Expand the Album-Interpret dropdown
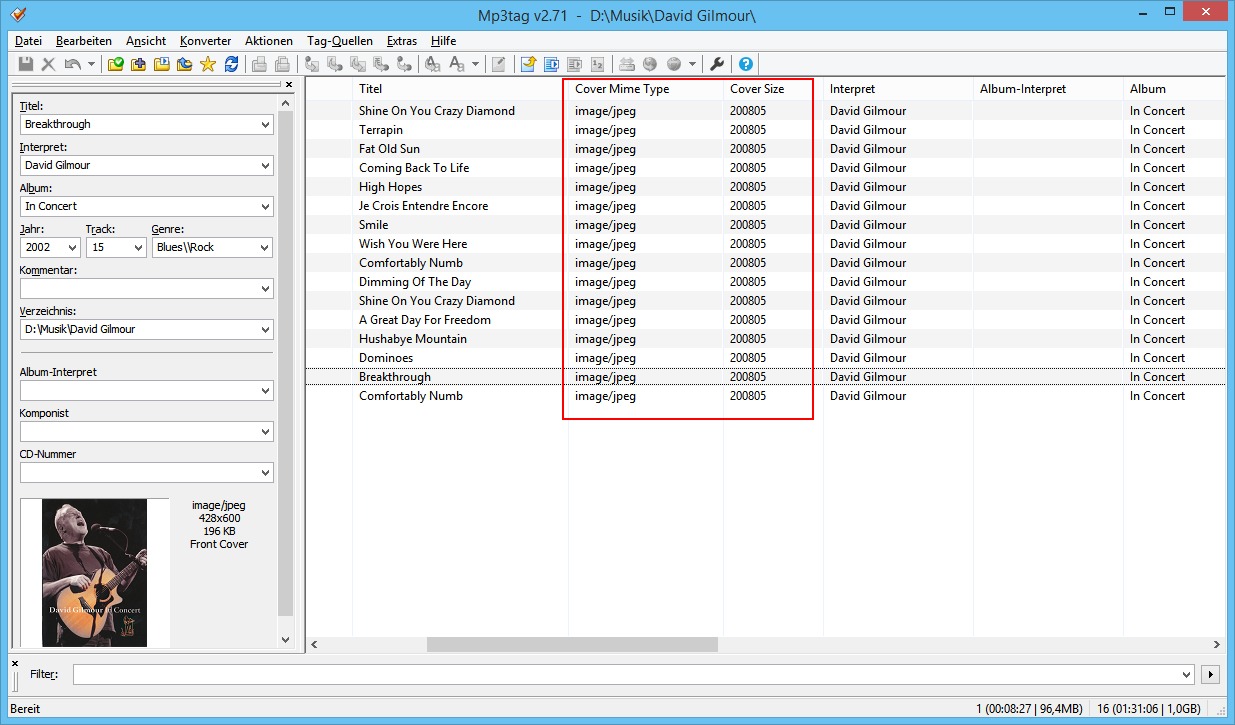1235x725 pixels. point(264,391)
